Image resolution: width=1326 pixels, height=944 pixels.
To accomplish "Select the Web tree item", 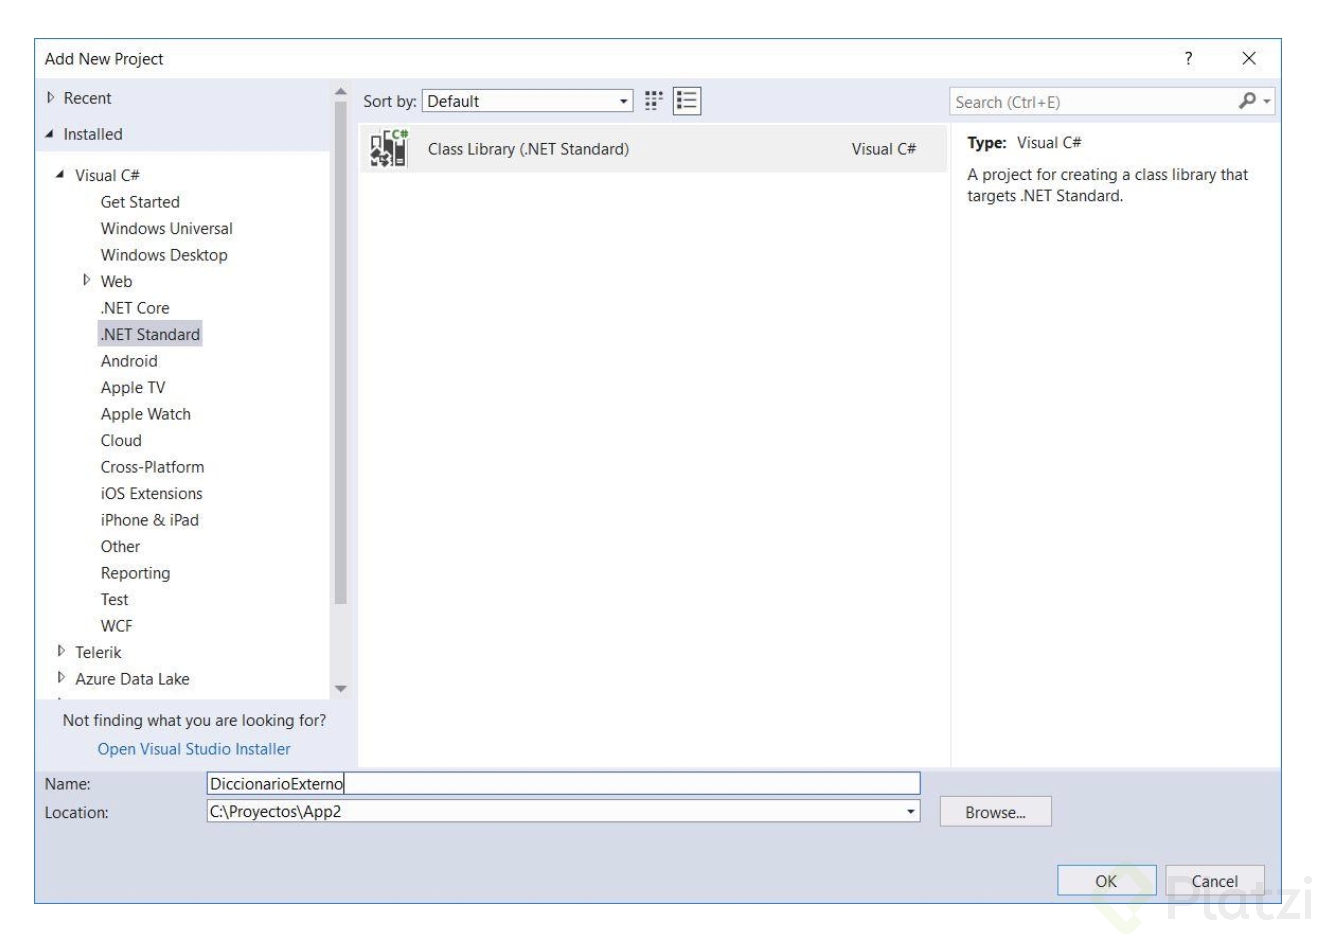I will point(116,281).
